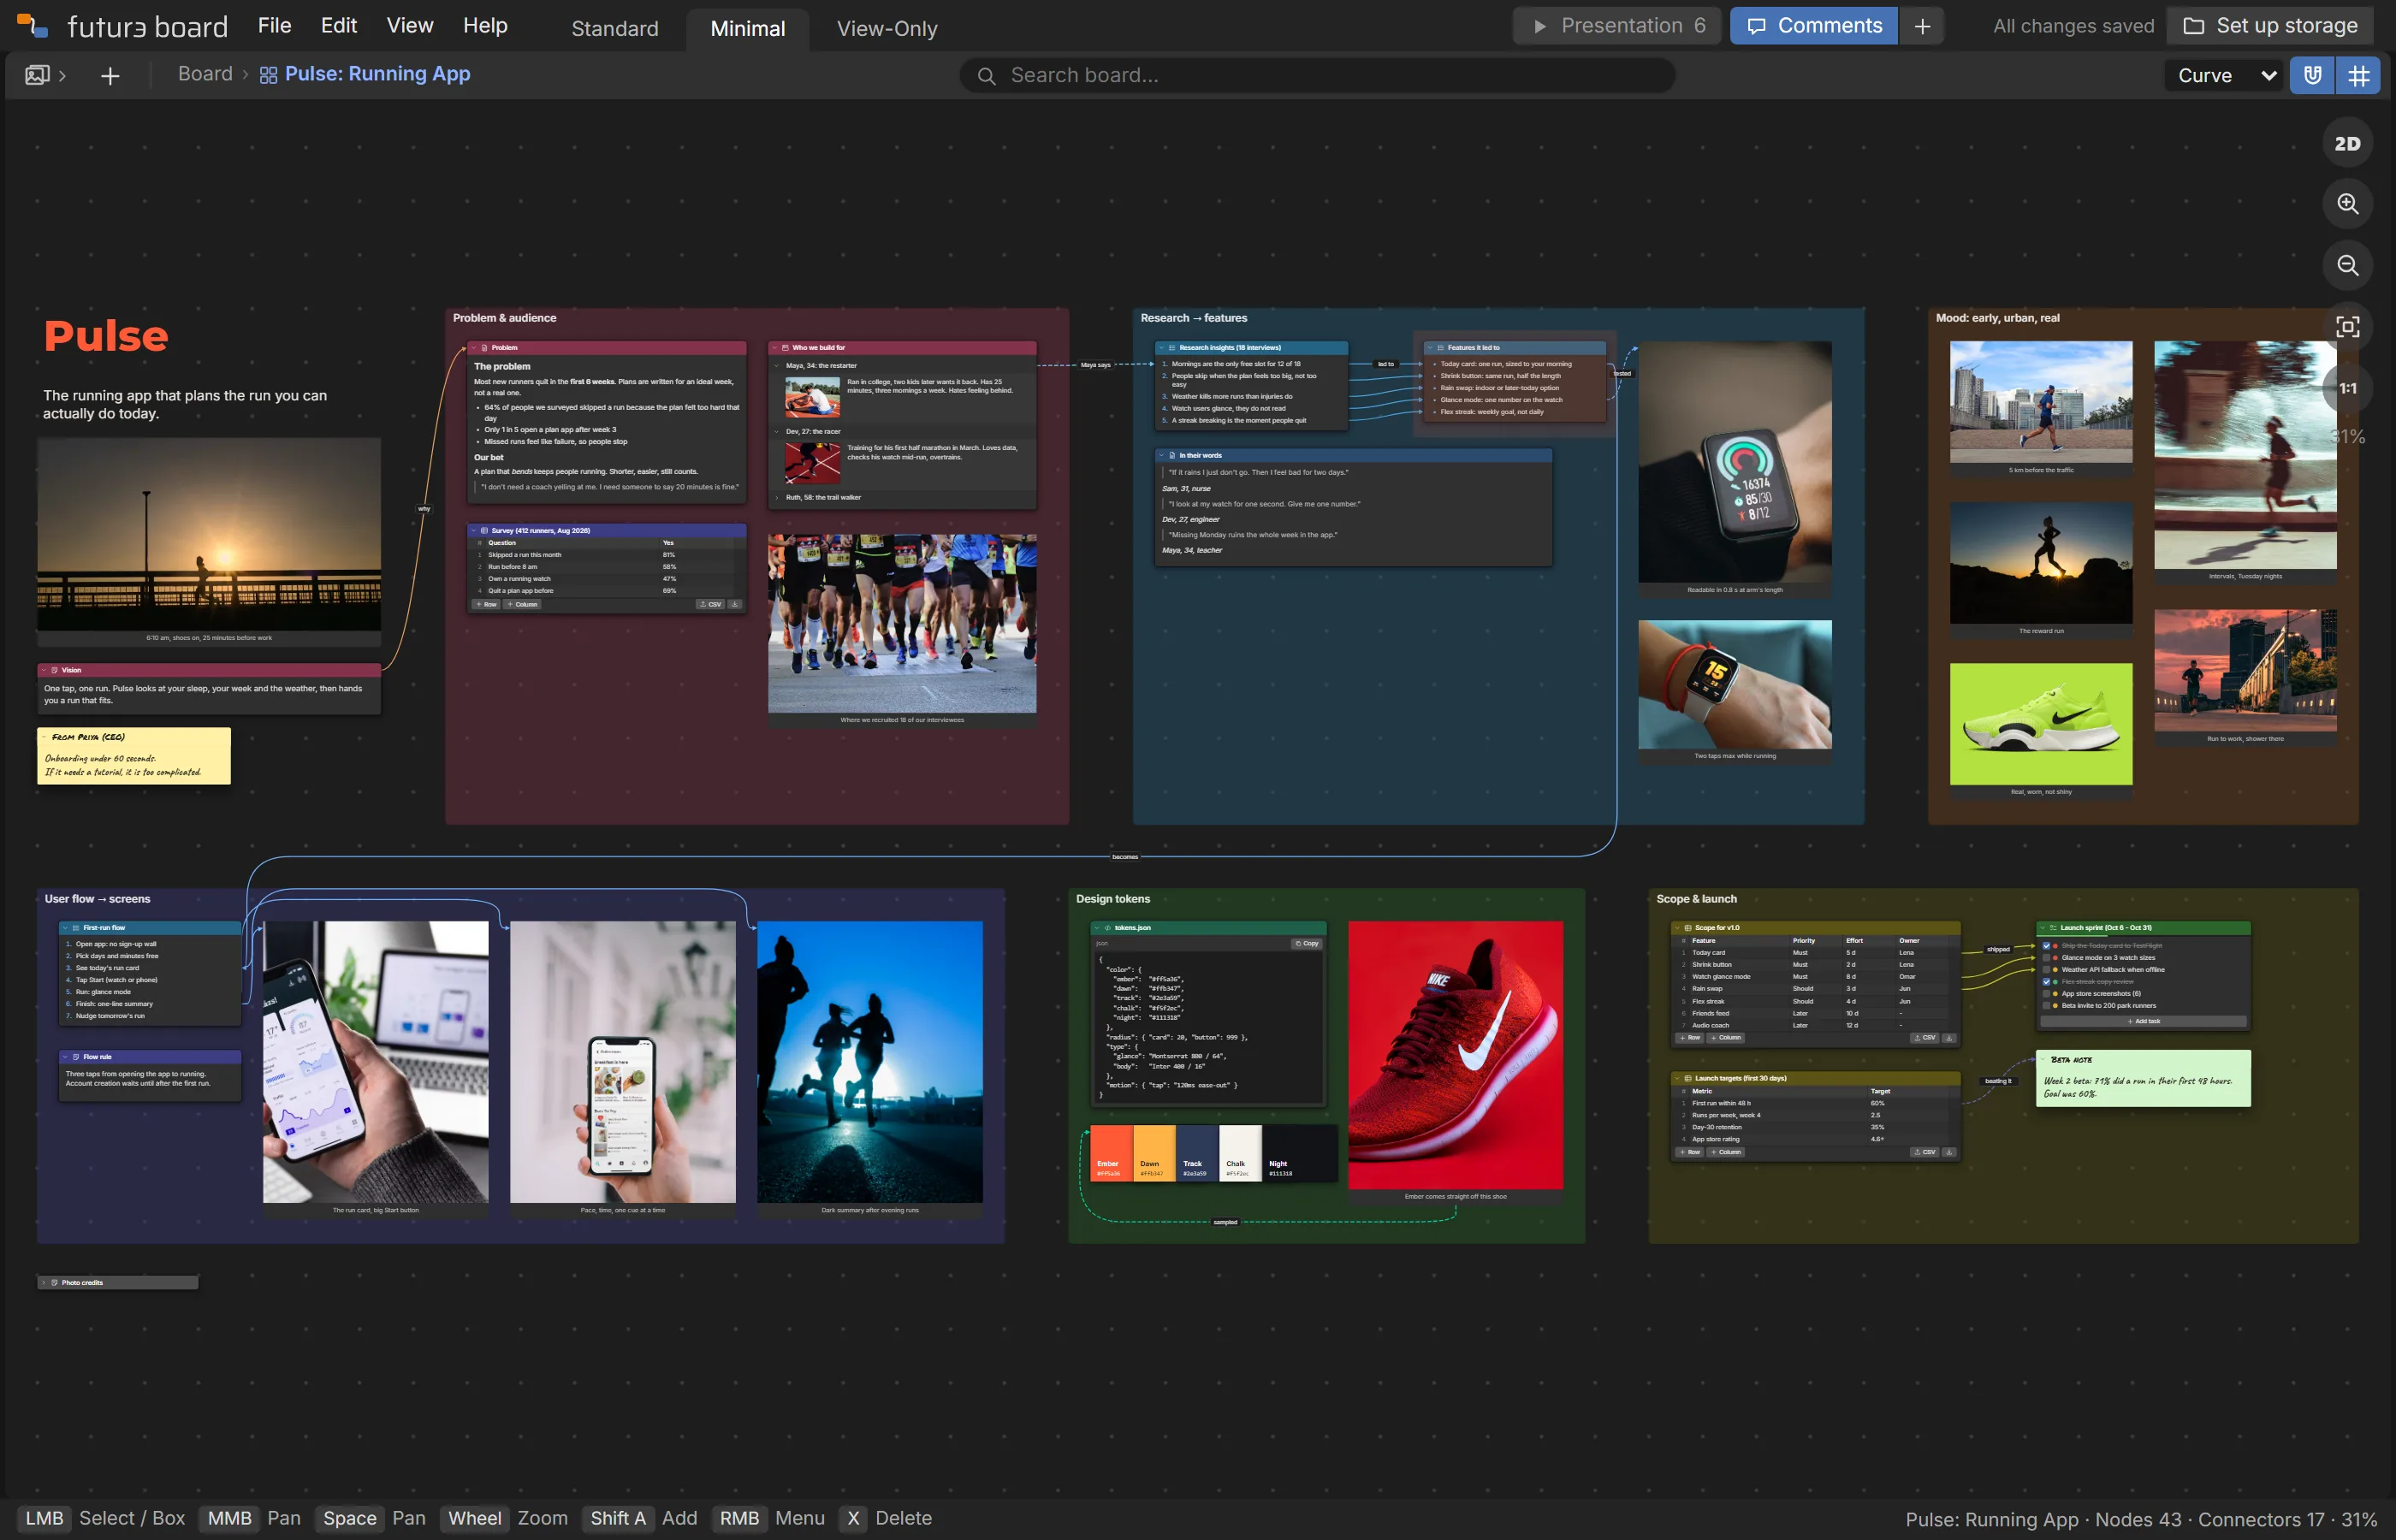Collapse the Vision node chevron

pyautogui.click(x=43, y=670)
